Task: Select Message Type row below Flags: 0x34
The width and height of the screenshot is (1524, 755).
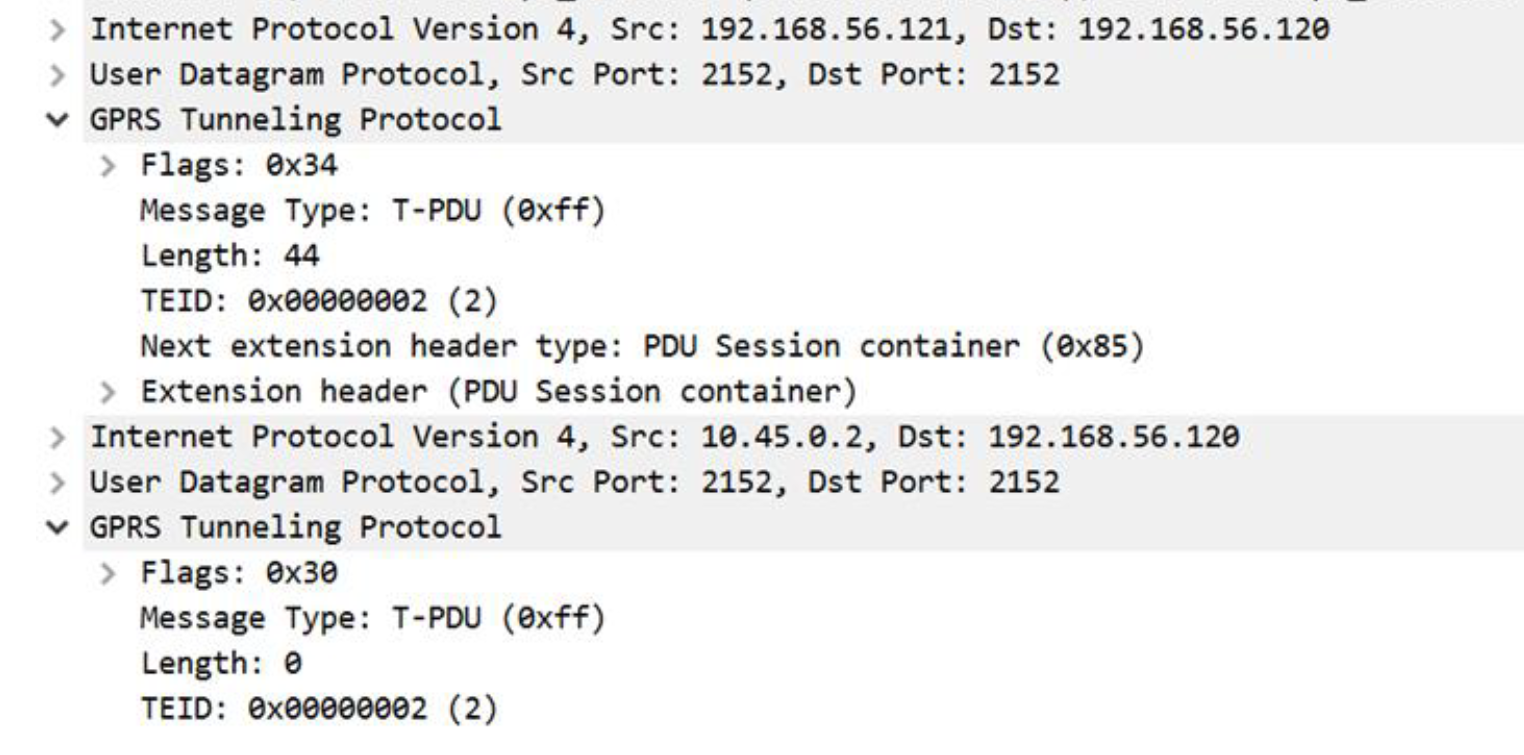Action: coord(371,212)
